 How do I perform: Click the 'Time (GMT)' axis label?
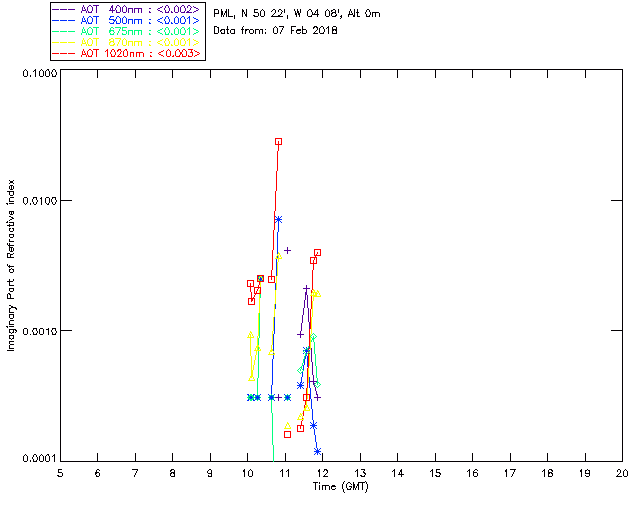point(340,486)
